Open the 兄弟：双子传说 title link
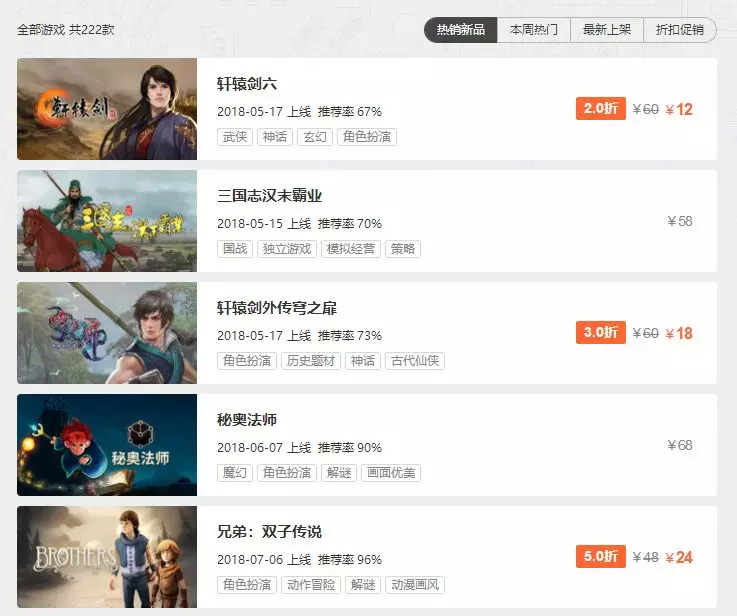 (x=269, y=532)
